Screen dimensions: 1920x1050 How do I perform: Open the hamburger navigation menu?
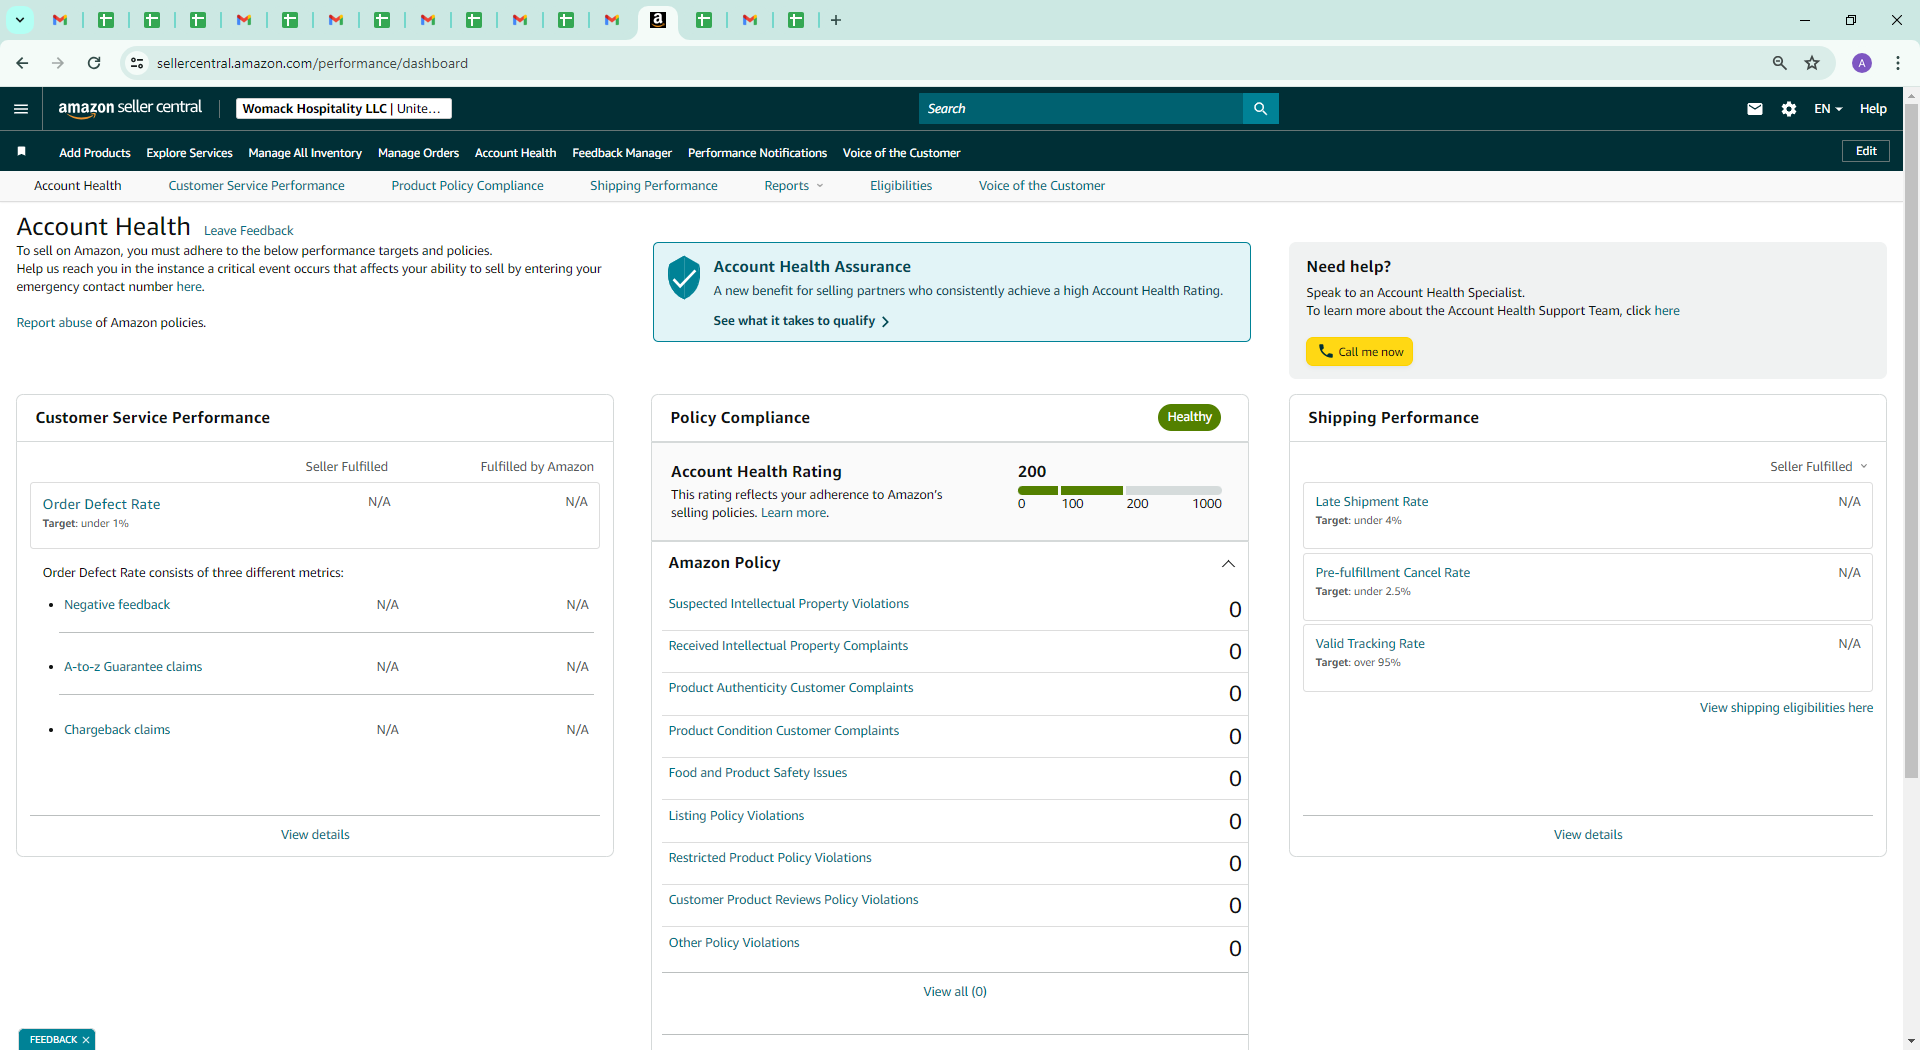pyautogui.click(x=21, y=109)
